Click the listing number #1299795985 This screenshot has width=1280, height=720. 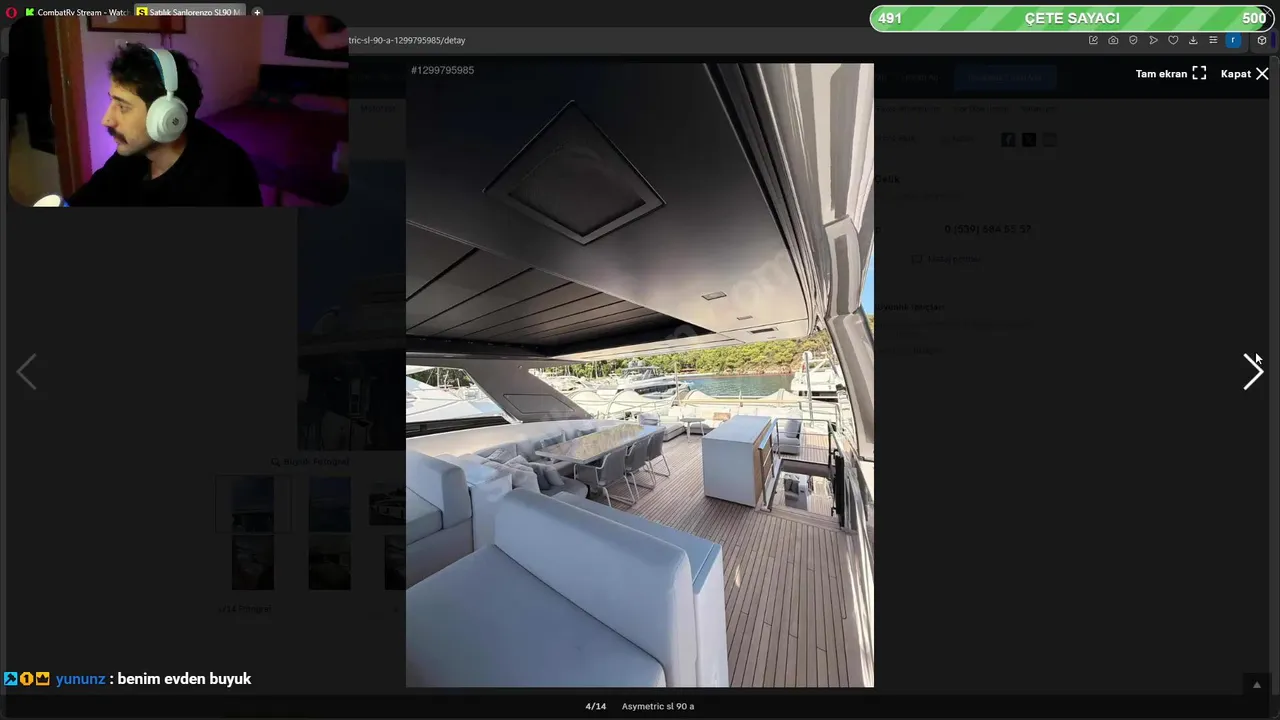[x=442, y=70]
